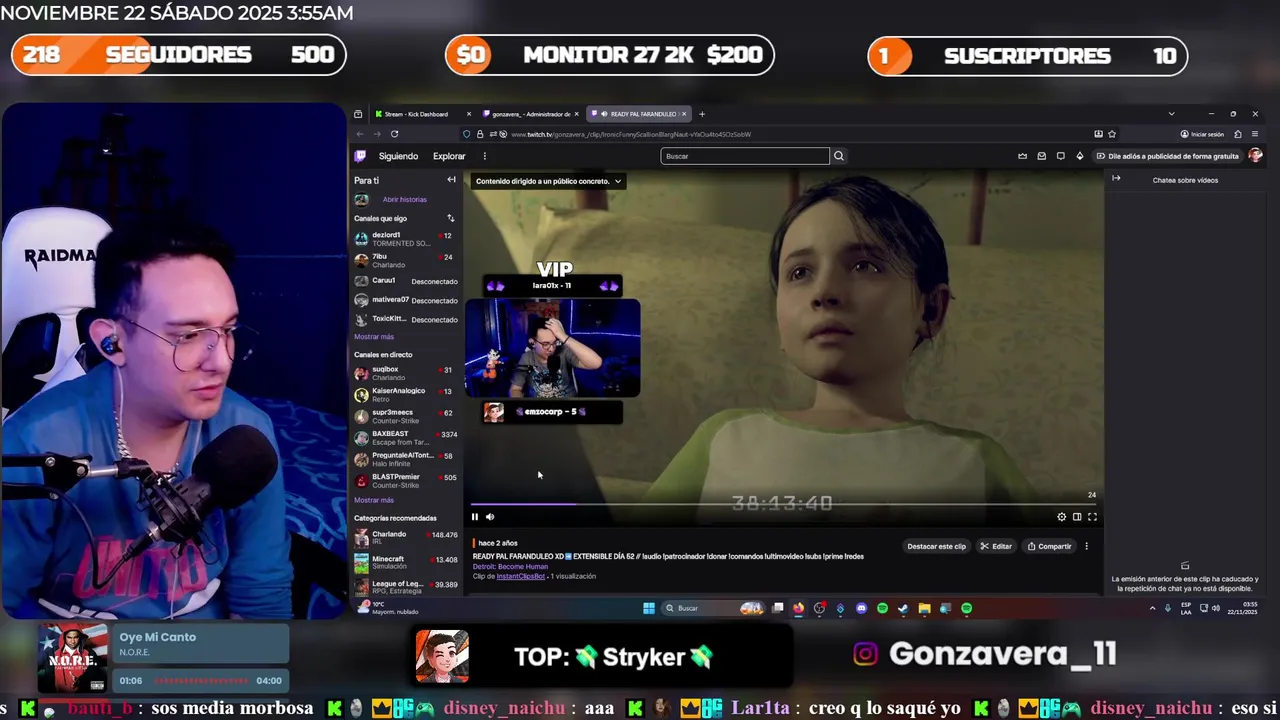Expand the 'Contenido dirigido a un público concreto' dropdown
Screen dimensions: 1280x720
point(548,181)
